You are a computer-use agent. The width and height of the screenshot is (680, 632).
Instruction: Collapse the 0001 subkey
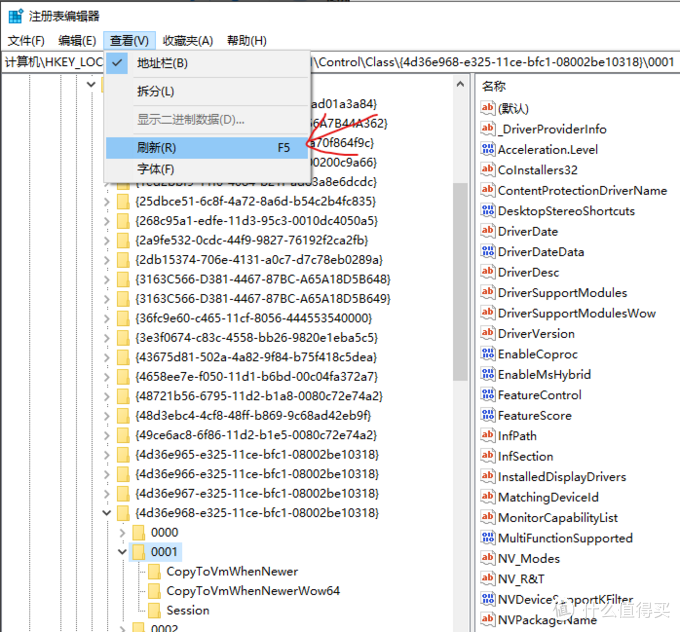122,552
